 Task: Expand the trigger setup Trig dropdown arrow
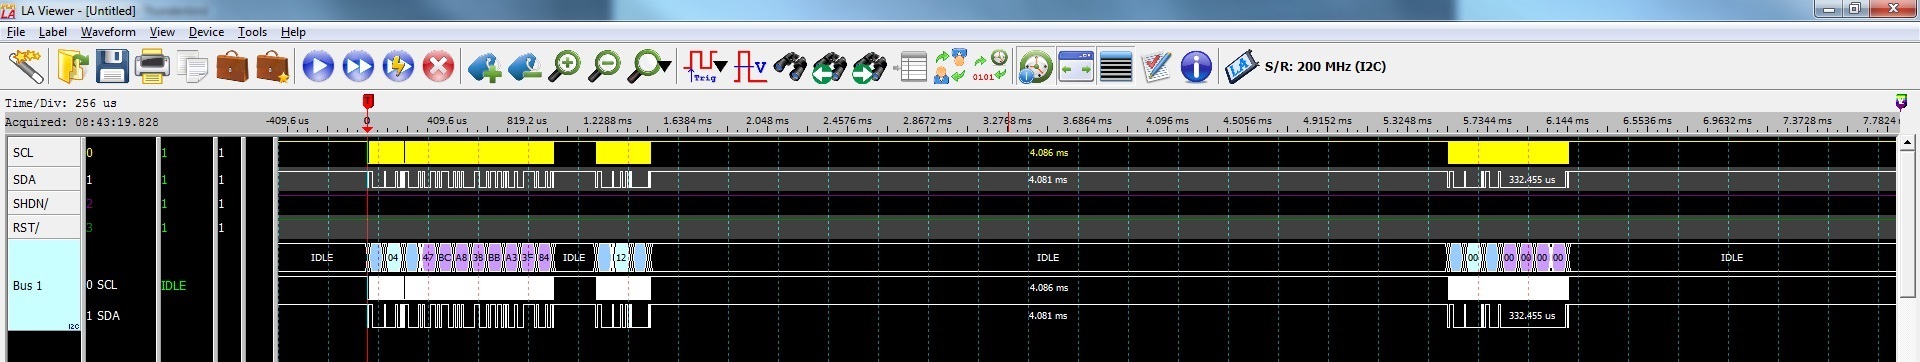[x=721, y=67]
